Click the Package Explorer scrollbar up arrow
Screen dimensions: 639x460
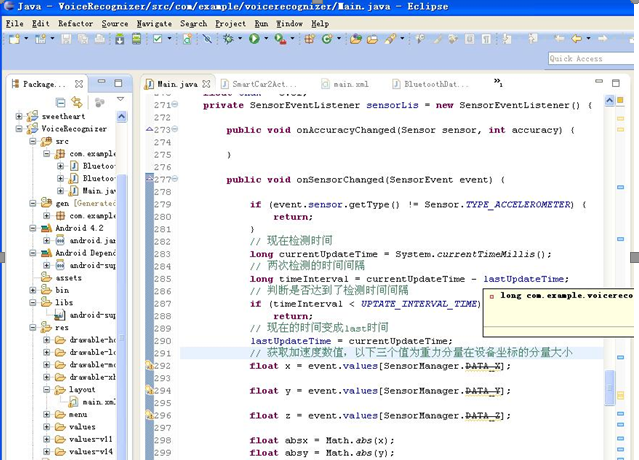[x=121, y=117]
